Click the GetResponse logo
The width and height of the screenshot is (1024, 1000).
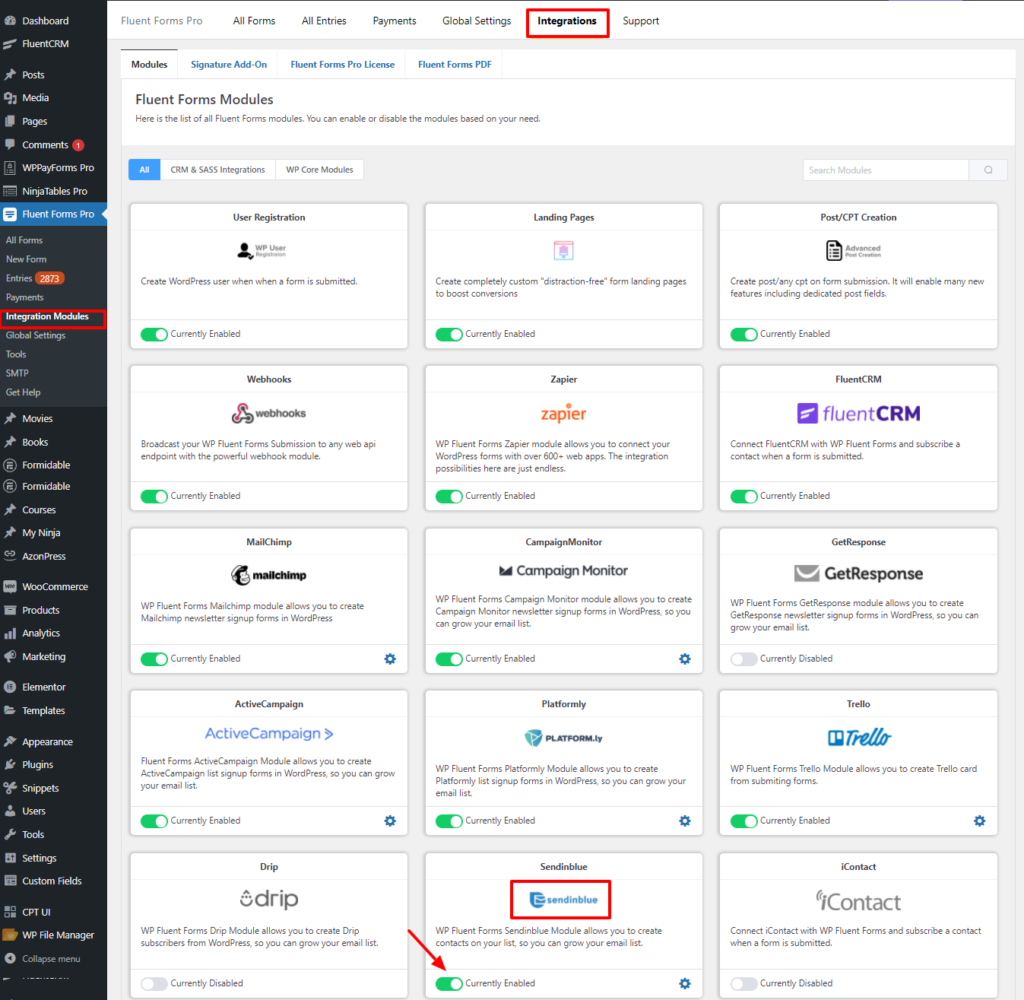coord(858,573)
